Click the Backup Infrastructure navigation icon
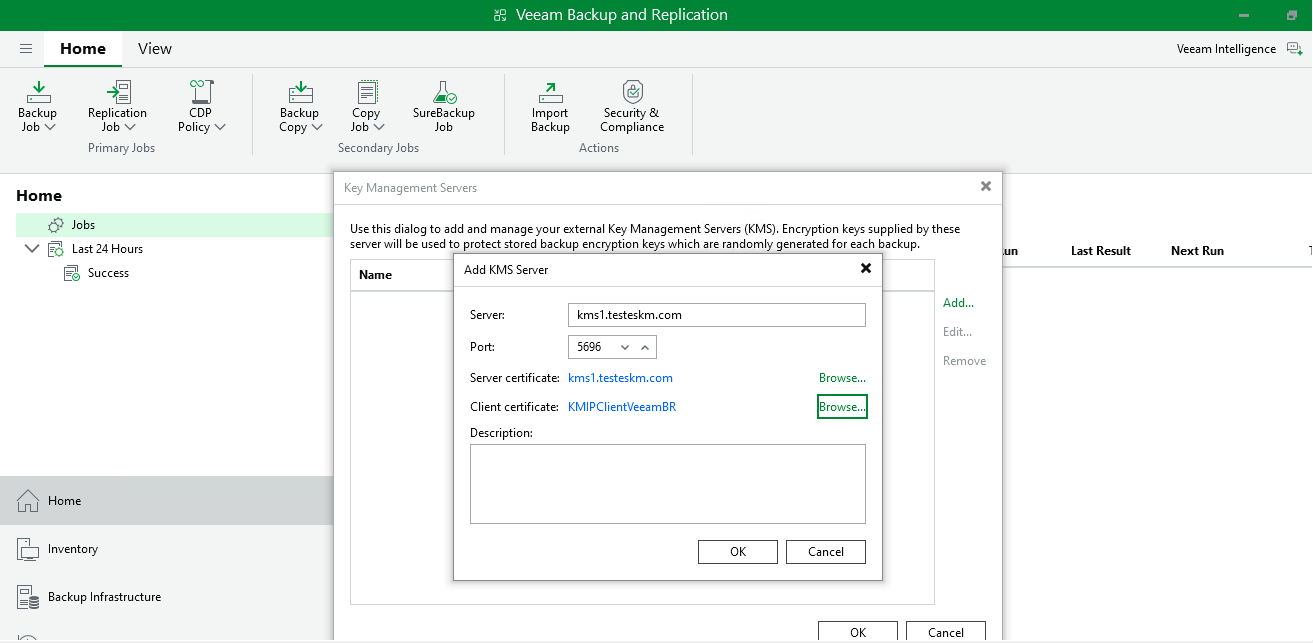The height and width of the screenshot is (643, 1313). pyautogui.click(x=28, y=597)
